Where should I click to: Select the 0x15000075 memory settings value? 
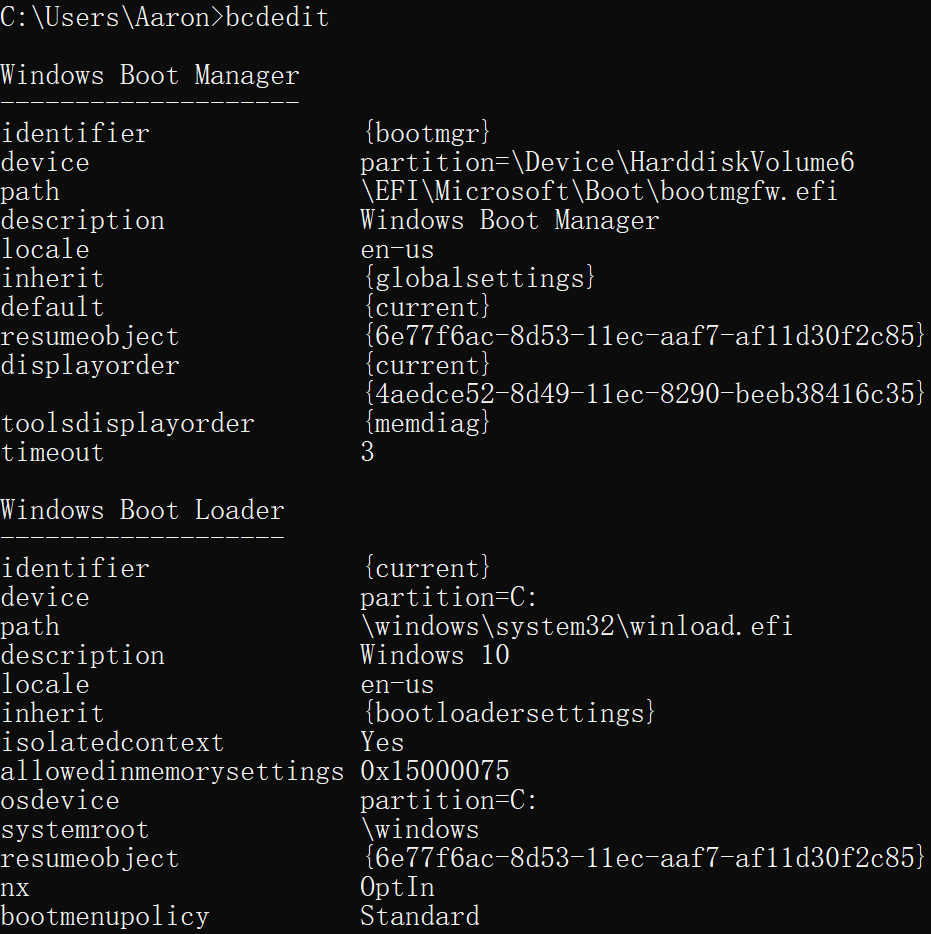(435, 771)
